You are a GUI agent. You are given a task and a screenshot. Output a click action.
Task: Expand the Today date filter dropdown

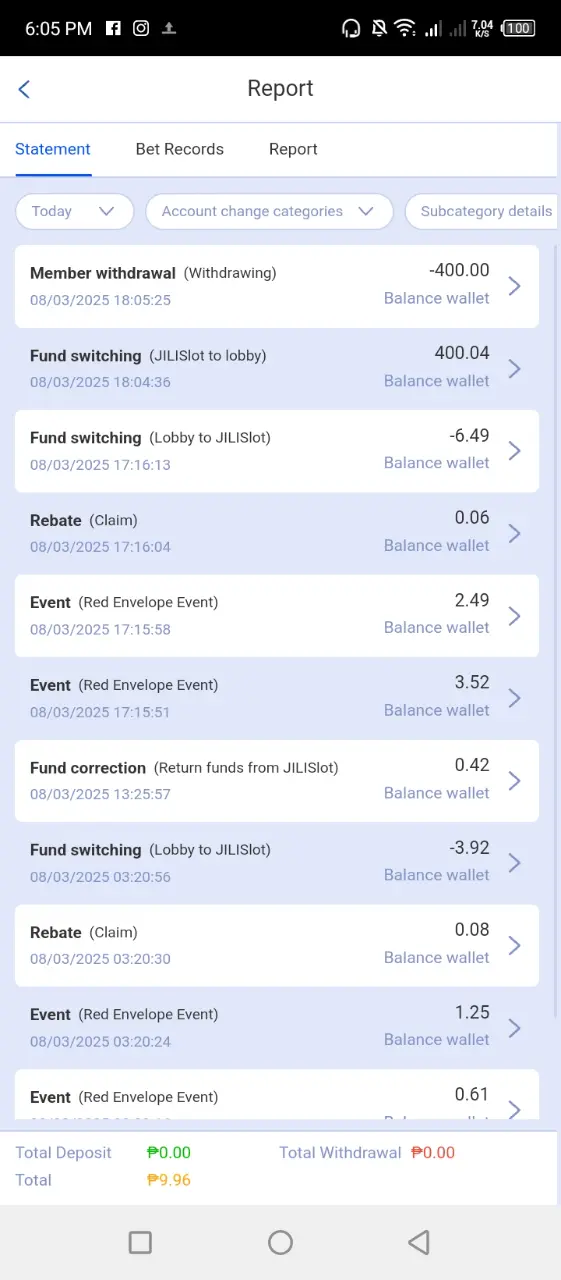pyautogui.click(x=75, y=211)
